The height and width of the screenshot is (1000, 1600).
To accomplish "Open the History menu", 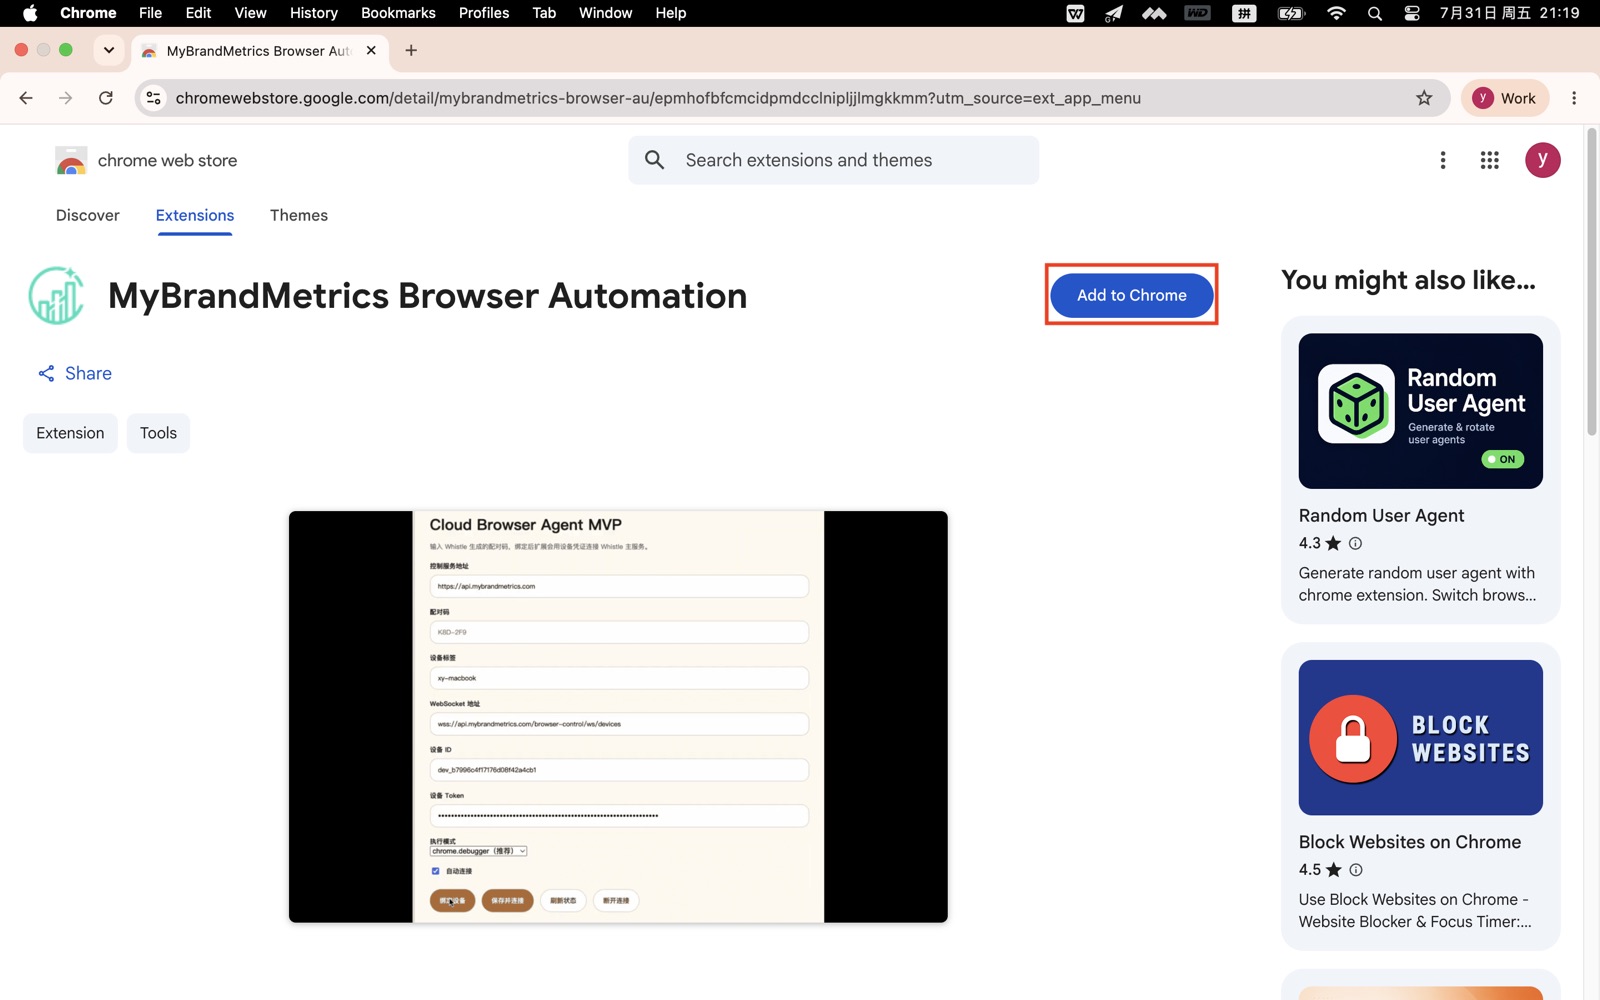I will (314, 13).
